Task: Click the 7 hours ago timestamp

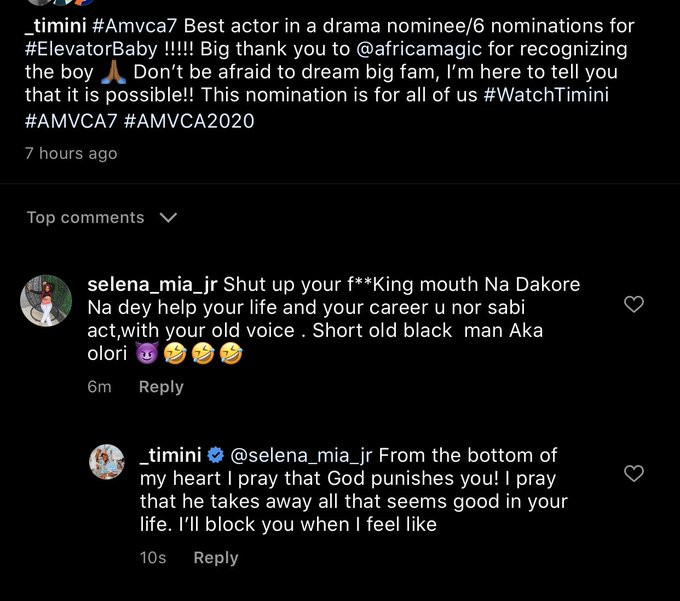Action: [x=71, y=153]
